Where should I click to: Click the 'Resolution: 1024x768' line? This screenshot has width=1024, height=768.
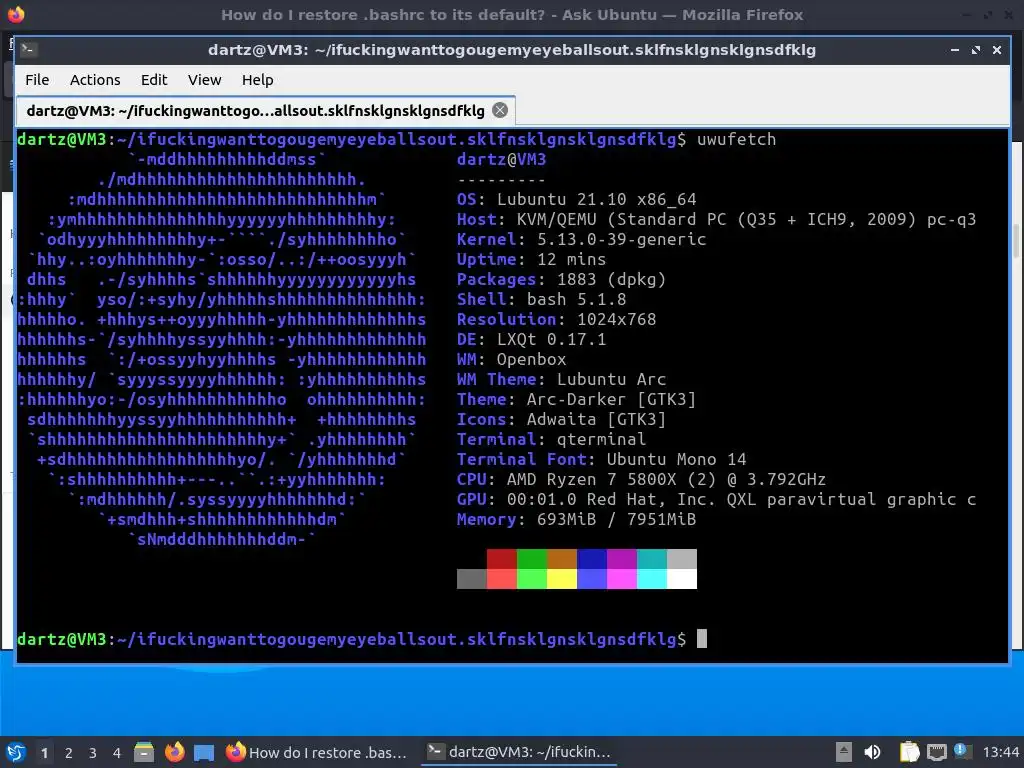click(x=556, y=319)
